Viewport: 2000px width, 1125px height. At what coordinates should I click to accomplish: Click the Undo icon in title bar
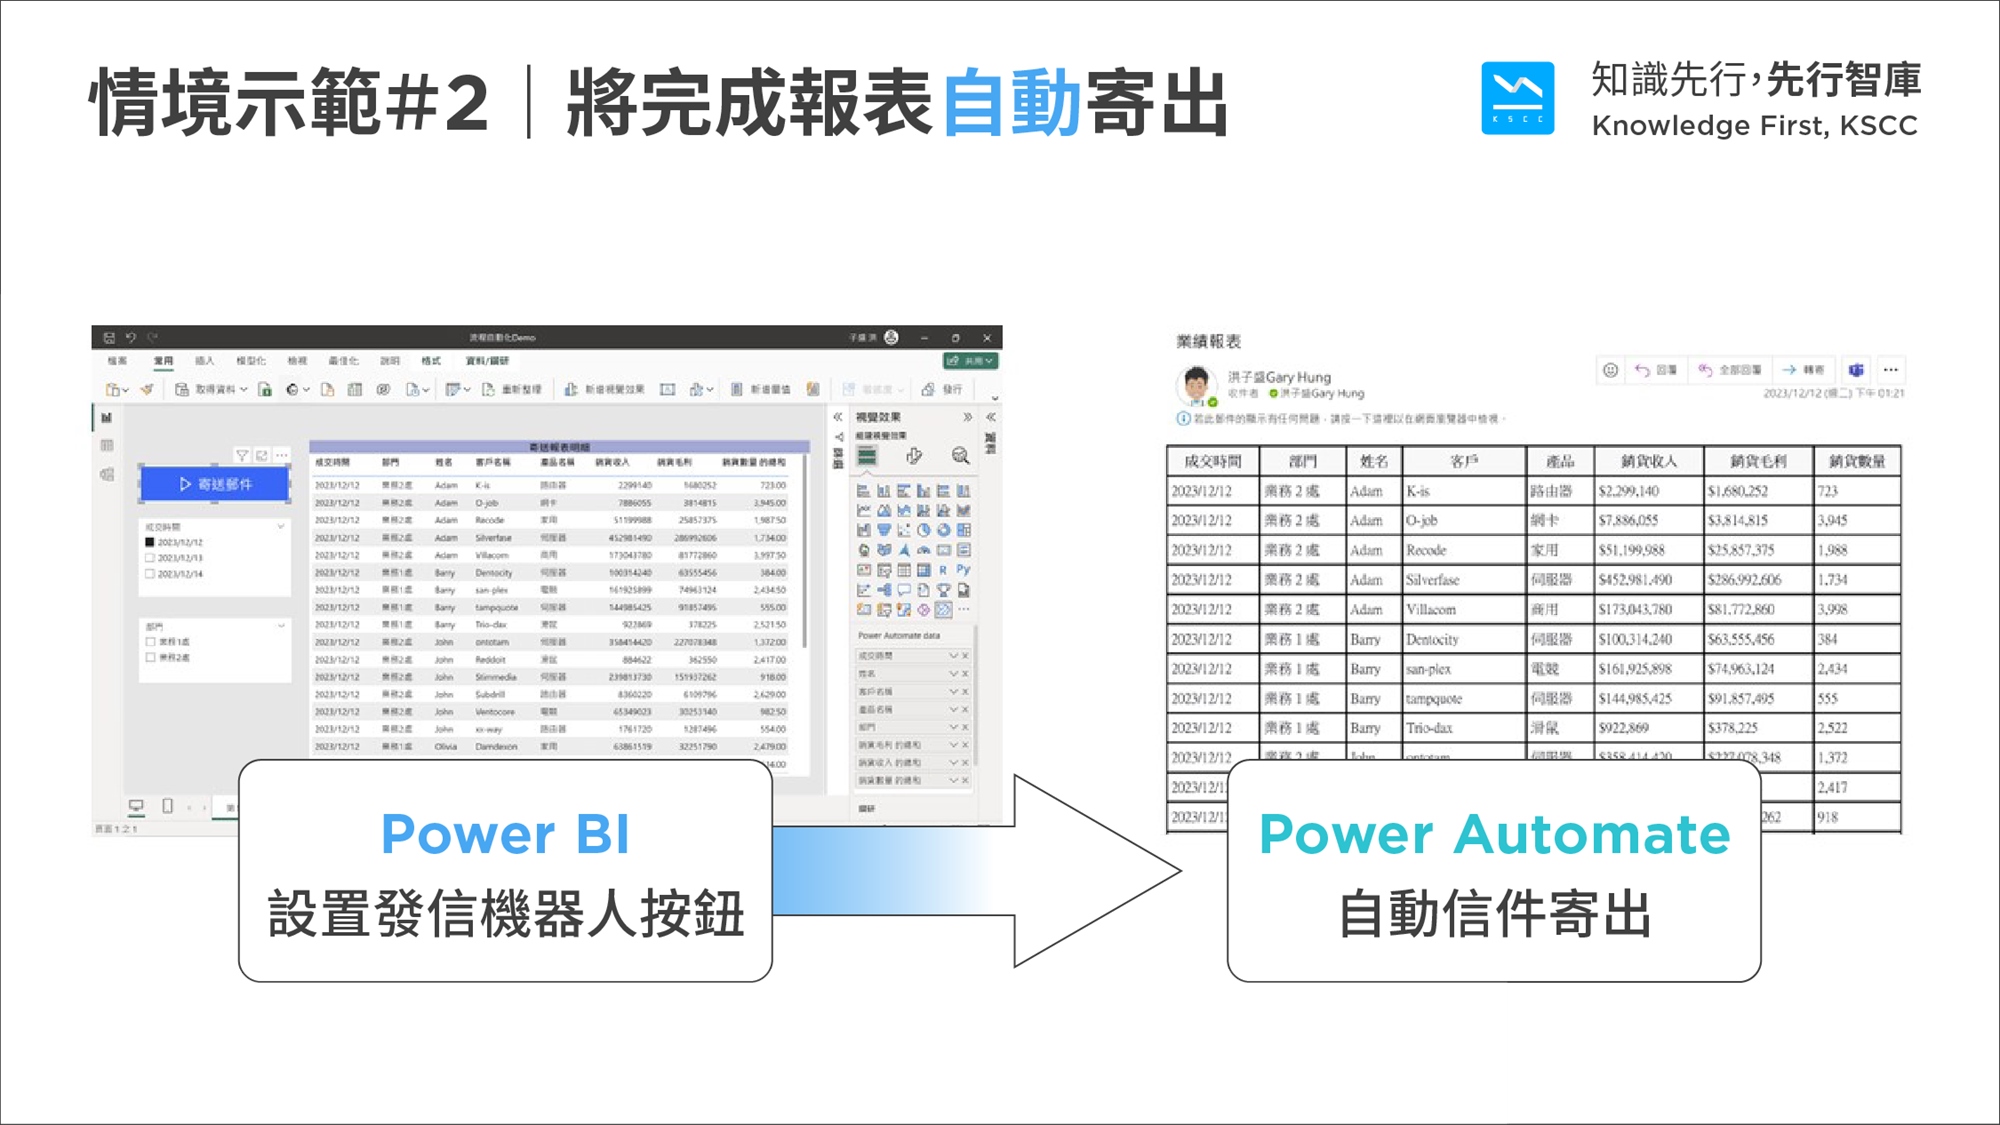[130, 338]
